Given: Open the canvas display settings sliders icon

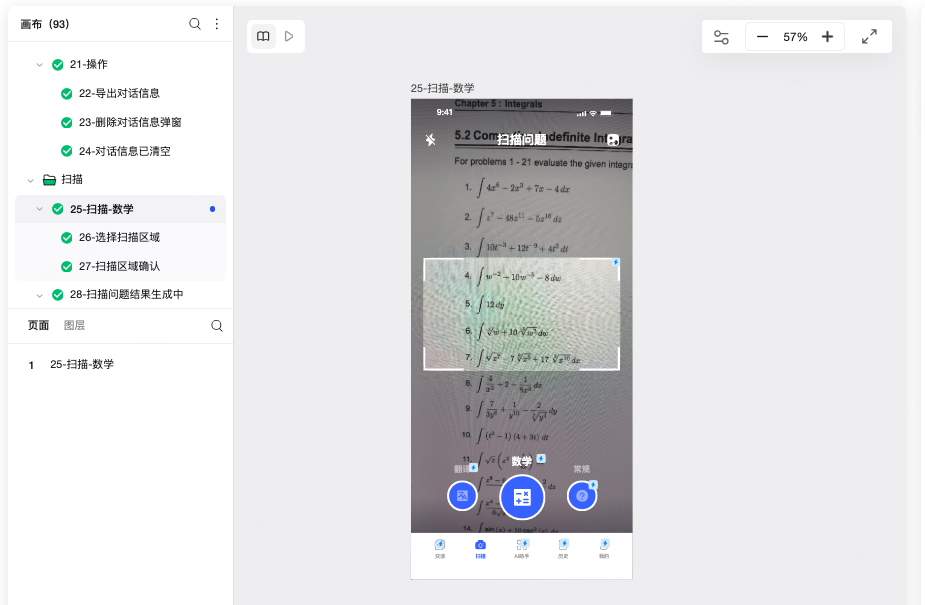Looking at the screenshot, I should click(x=721, y=37).
